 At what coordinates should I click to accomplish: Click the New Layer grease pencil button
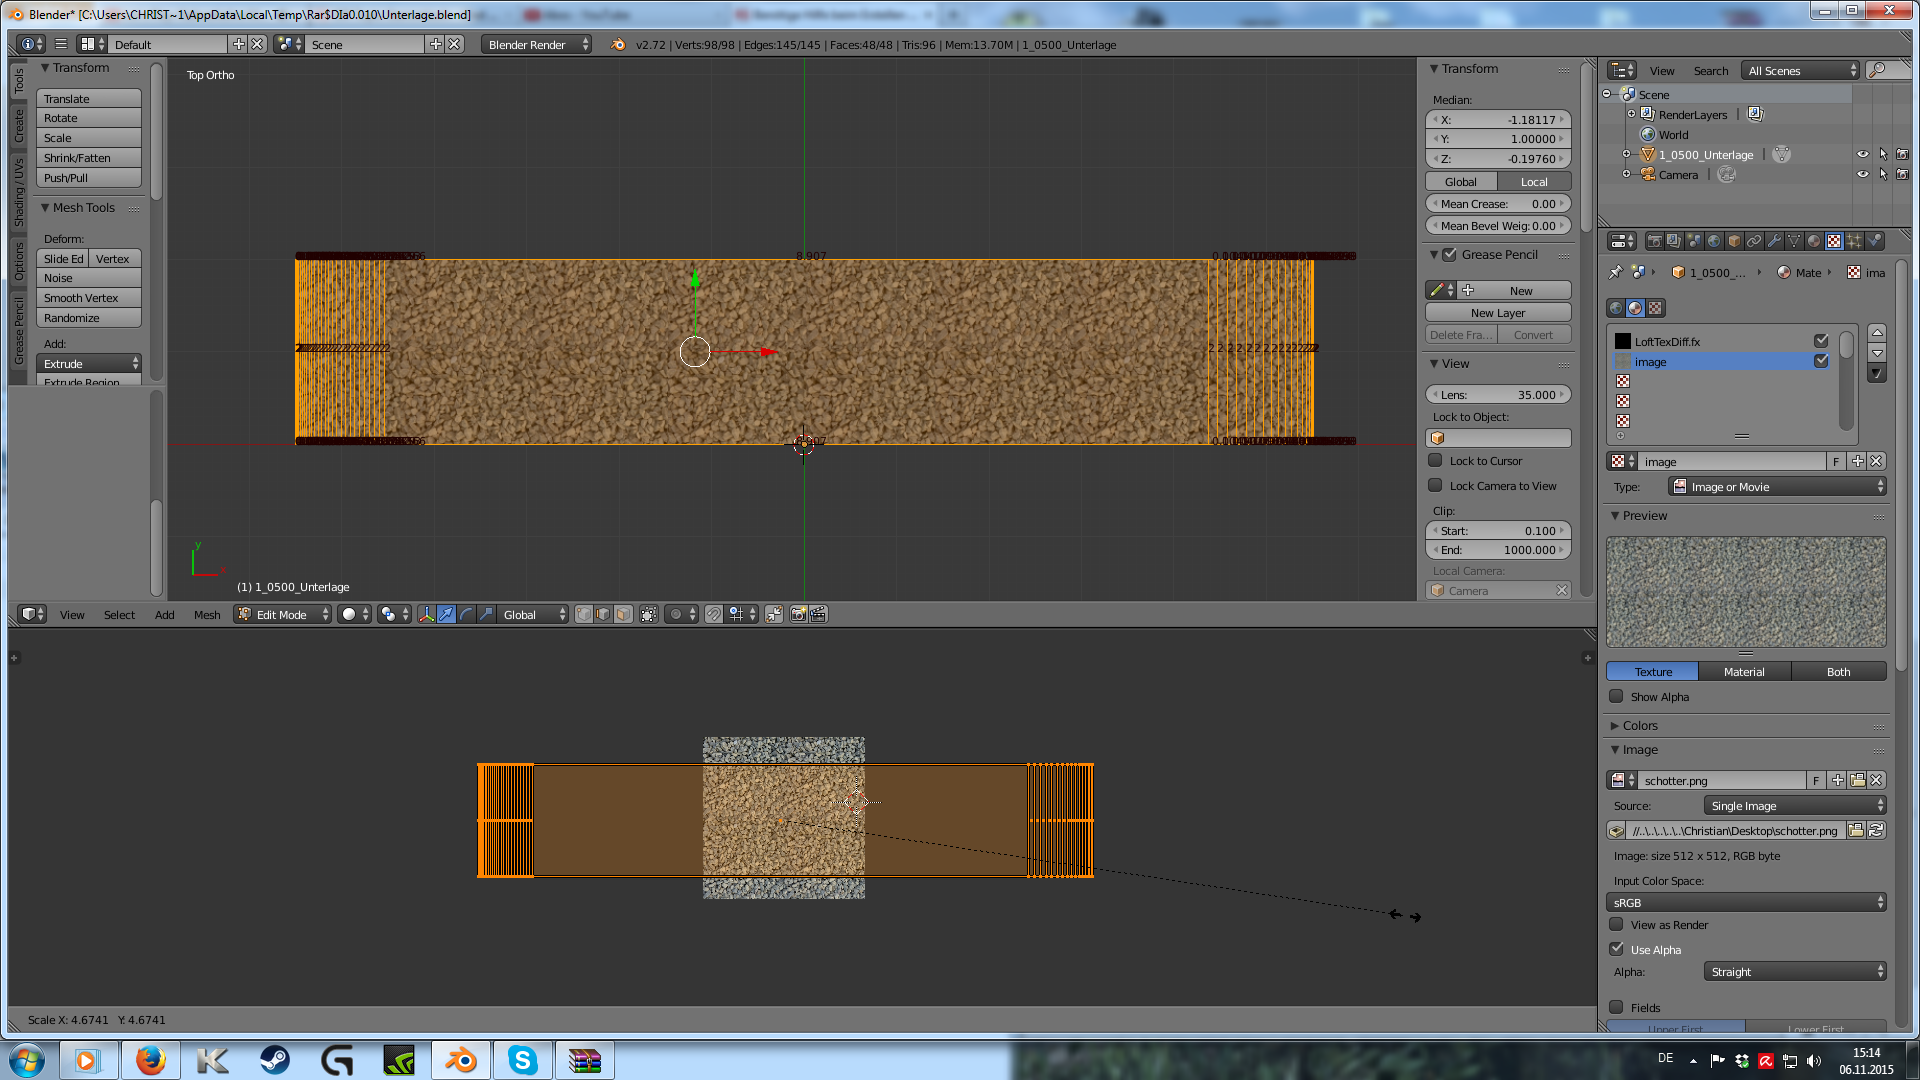(1497, 313)
